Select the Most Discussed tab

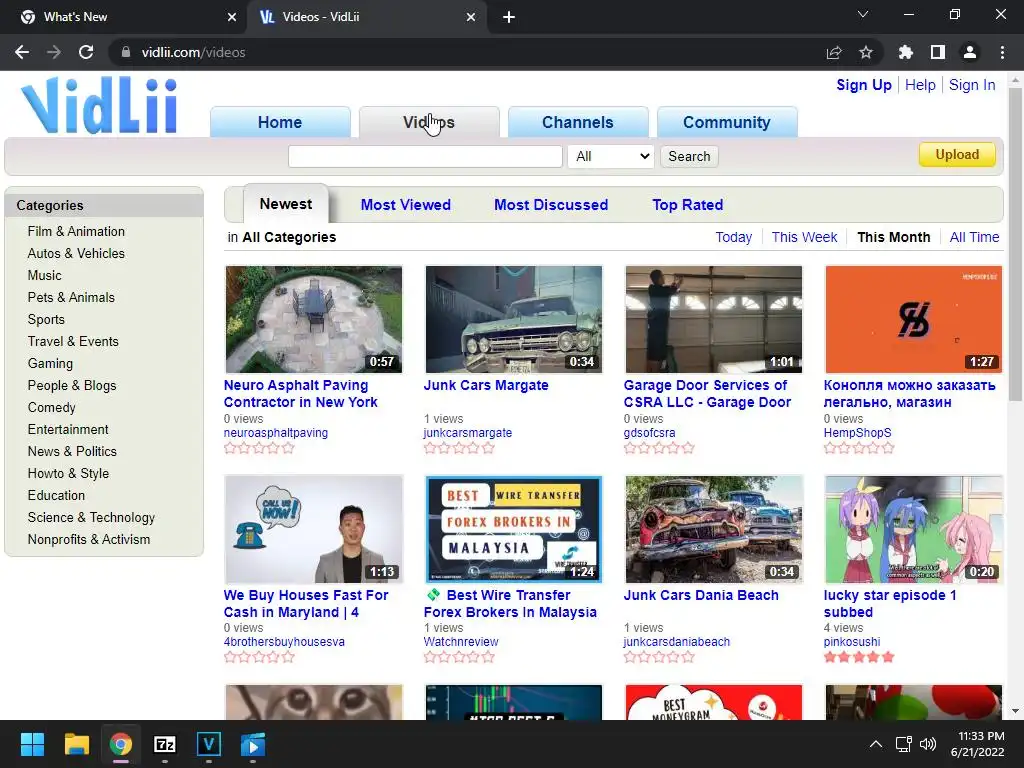[551, 204]
